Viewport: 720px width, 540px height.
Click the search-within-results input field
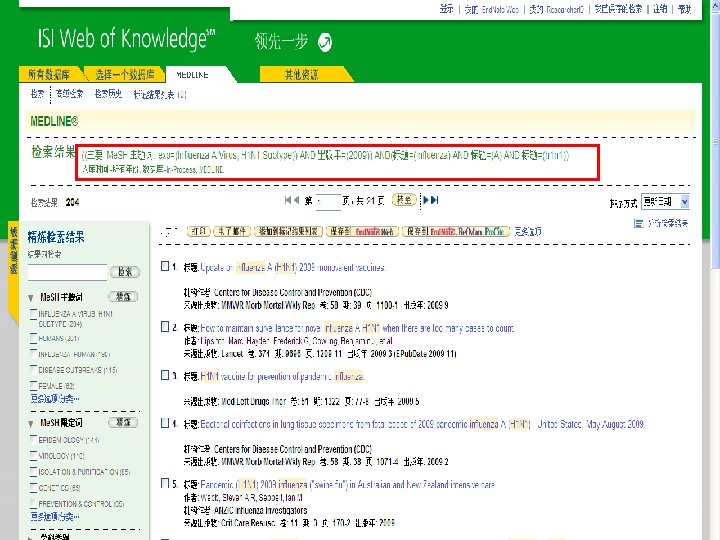click(67, 272)
